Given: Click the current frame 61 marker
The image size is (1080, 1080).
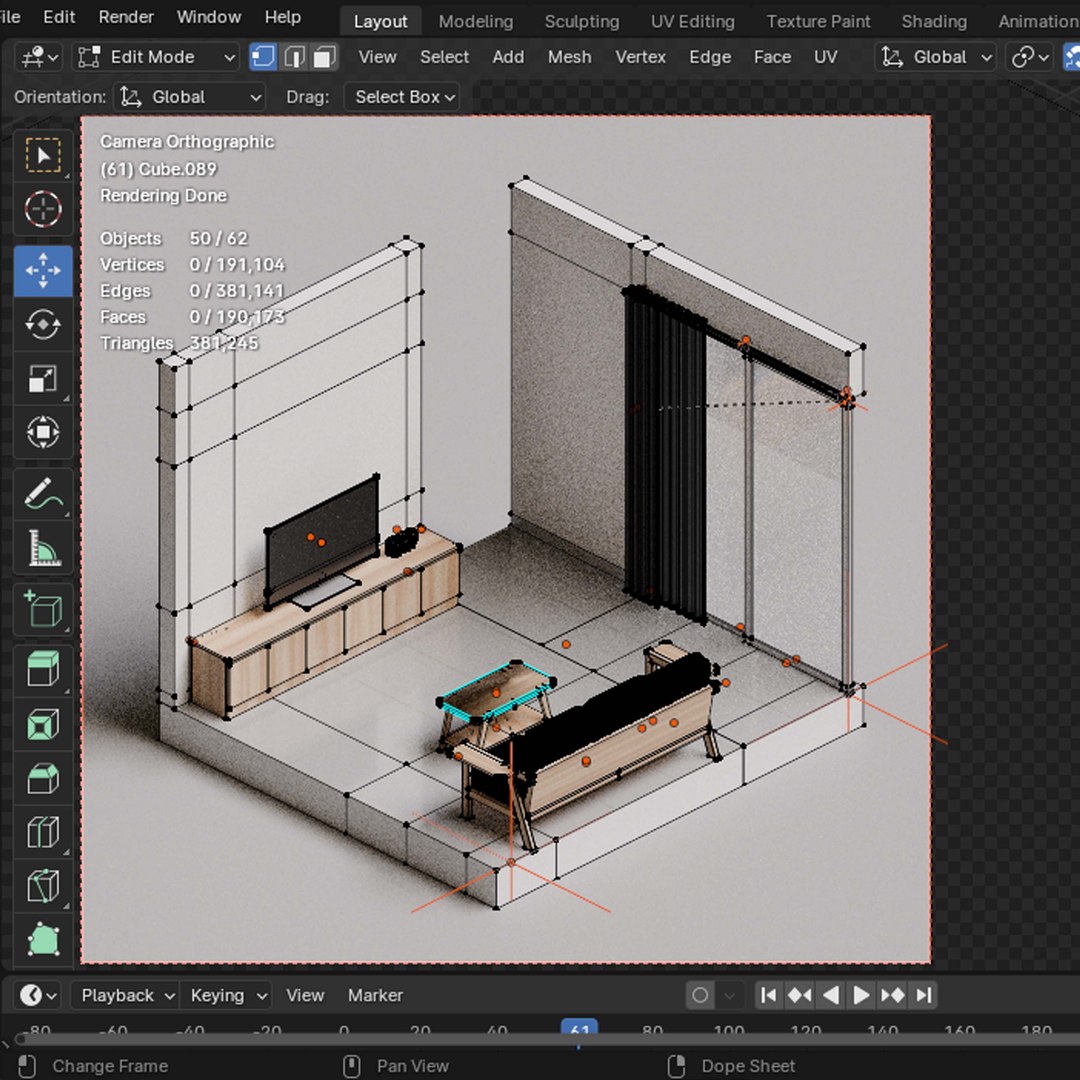Looking at the screenshot, I should [x=579, y=1029].
